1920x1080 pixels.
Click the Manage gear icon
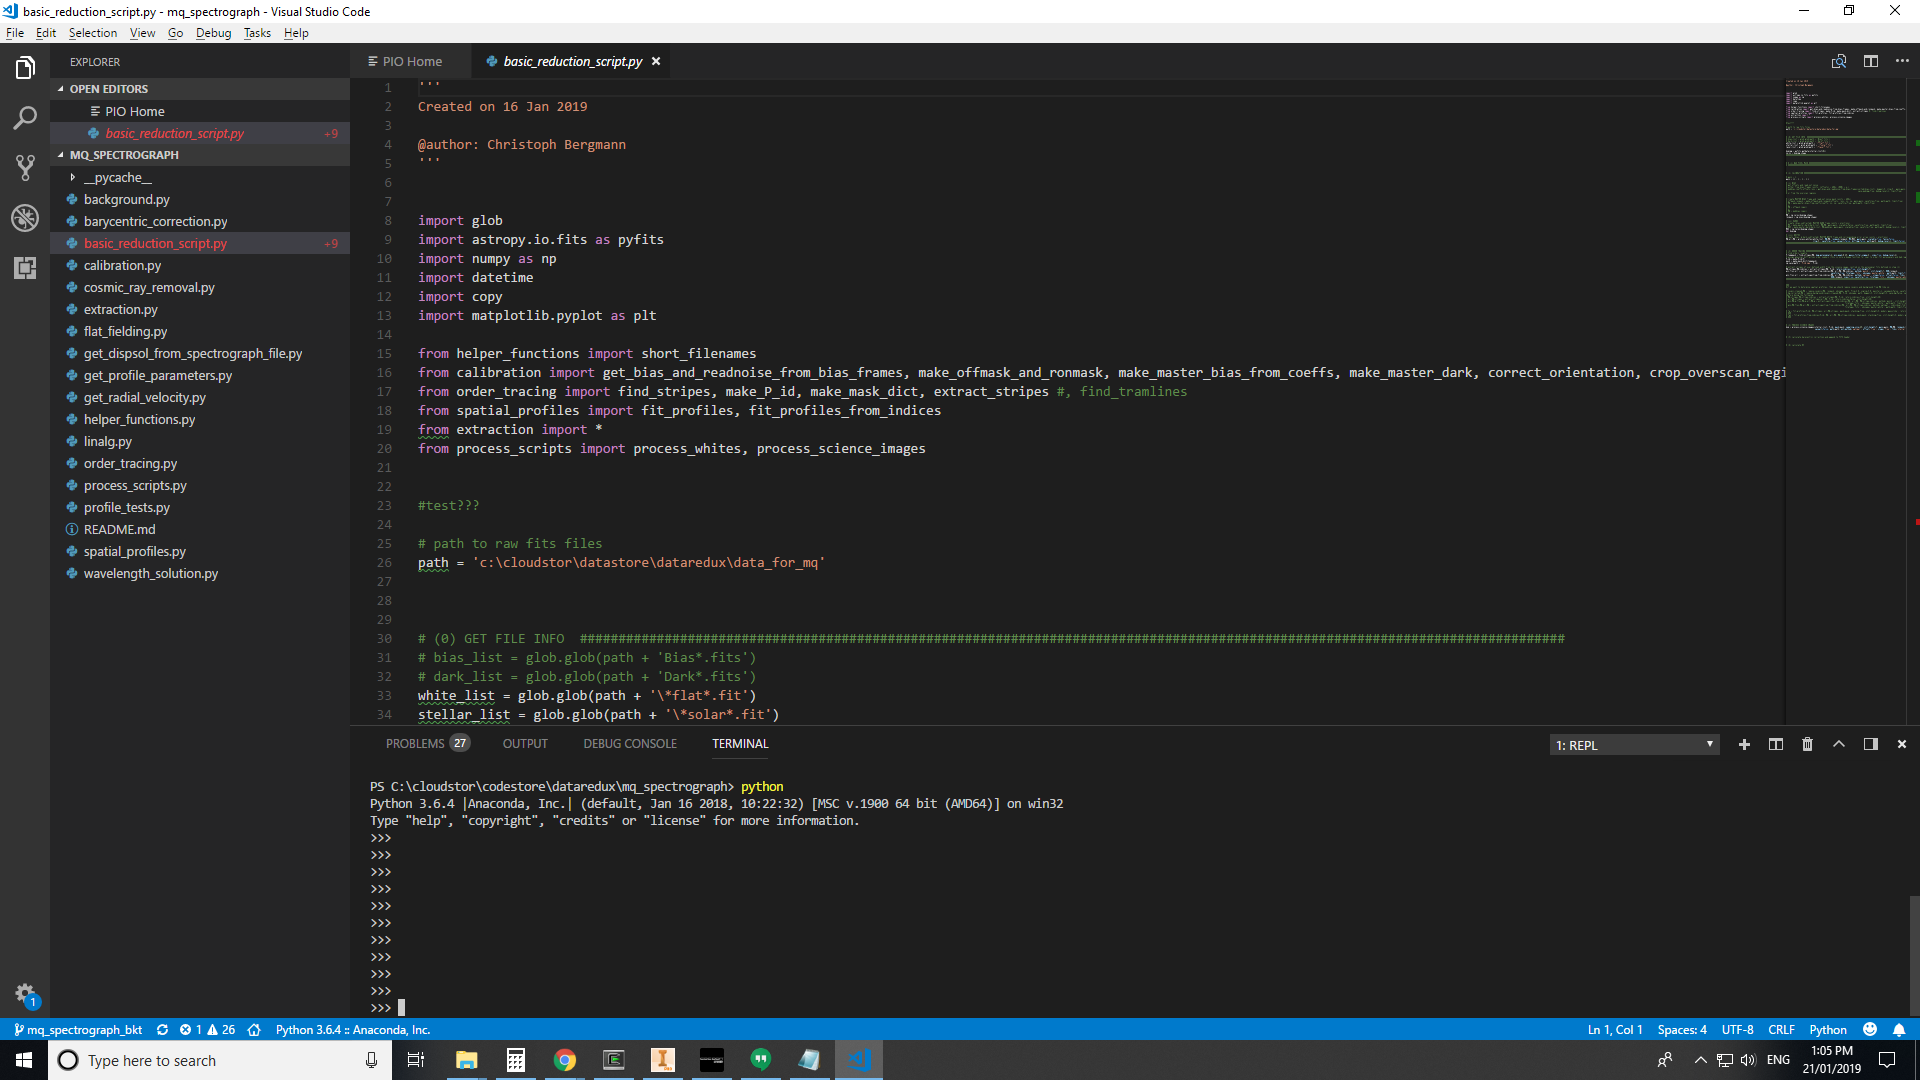coord(25,993)
